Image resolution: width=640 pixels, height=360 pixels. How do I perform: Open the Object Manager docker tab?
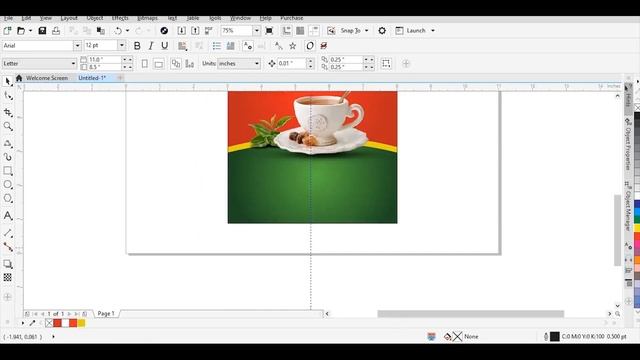point(629,207)
